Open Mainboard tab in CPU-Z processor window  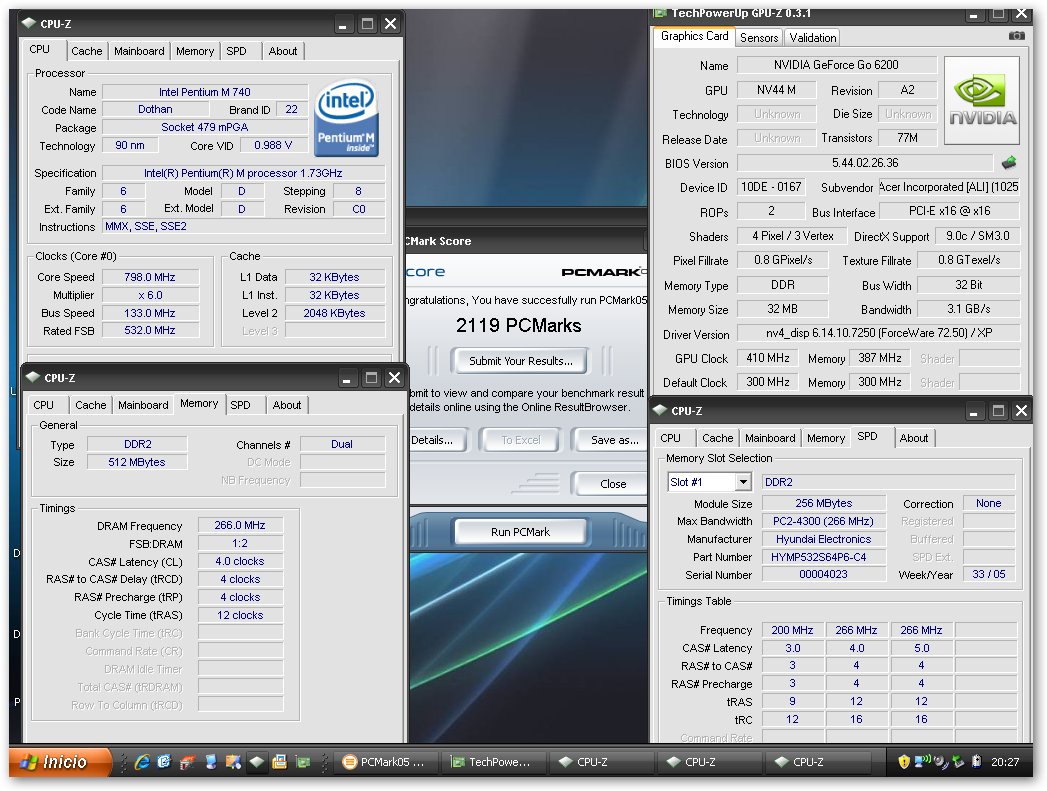point(139,51)
